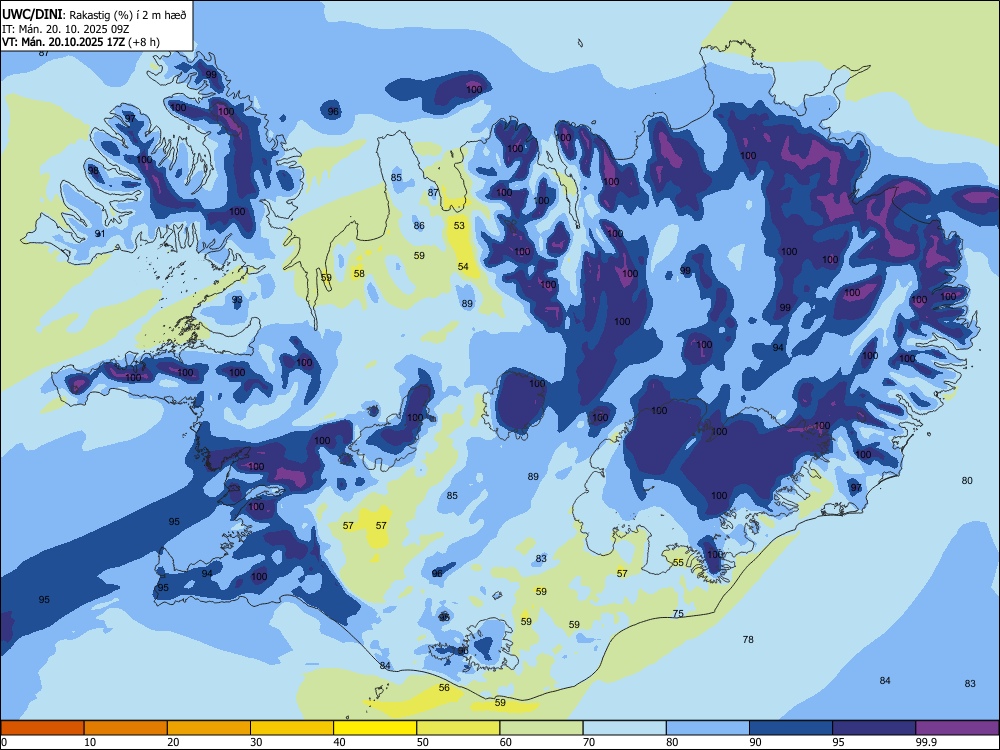
Task: Click the legend tick label '60'
Action: 506,742
